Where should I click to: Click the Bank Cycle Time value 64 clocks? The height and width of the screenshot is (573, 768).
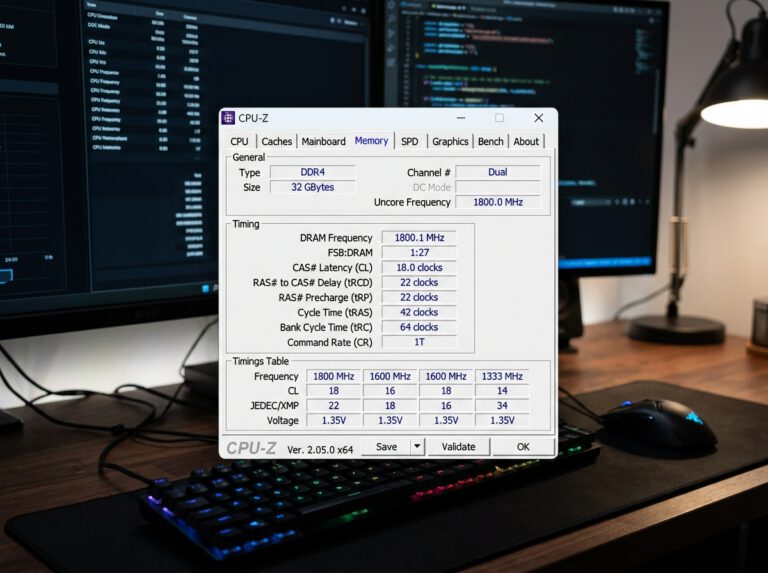[x=419, y=327]
